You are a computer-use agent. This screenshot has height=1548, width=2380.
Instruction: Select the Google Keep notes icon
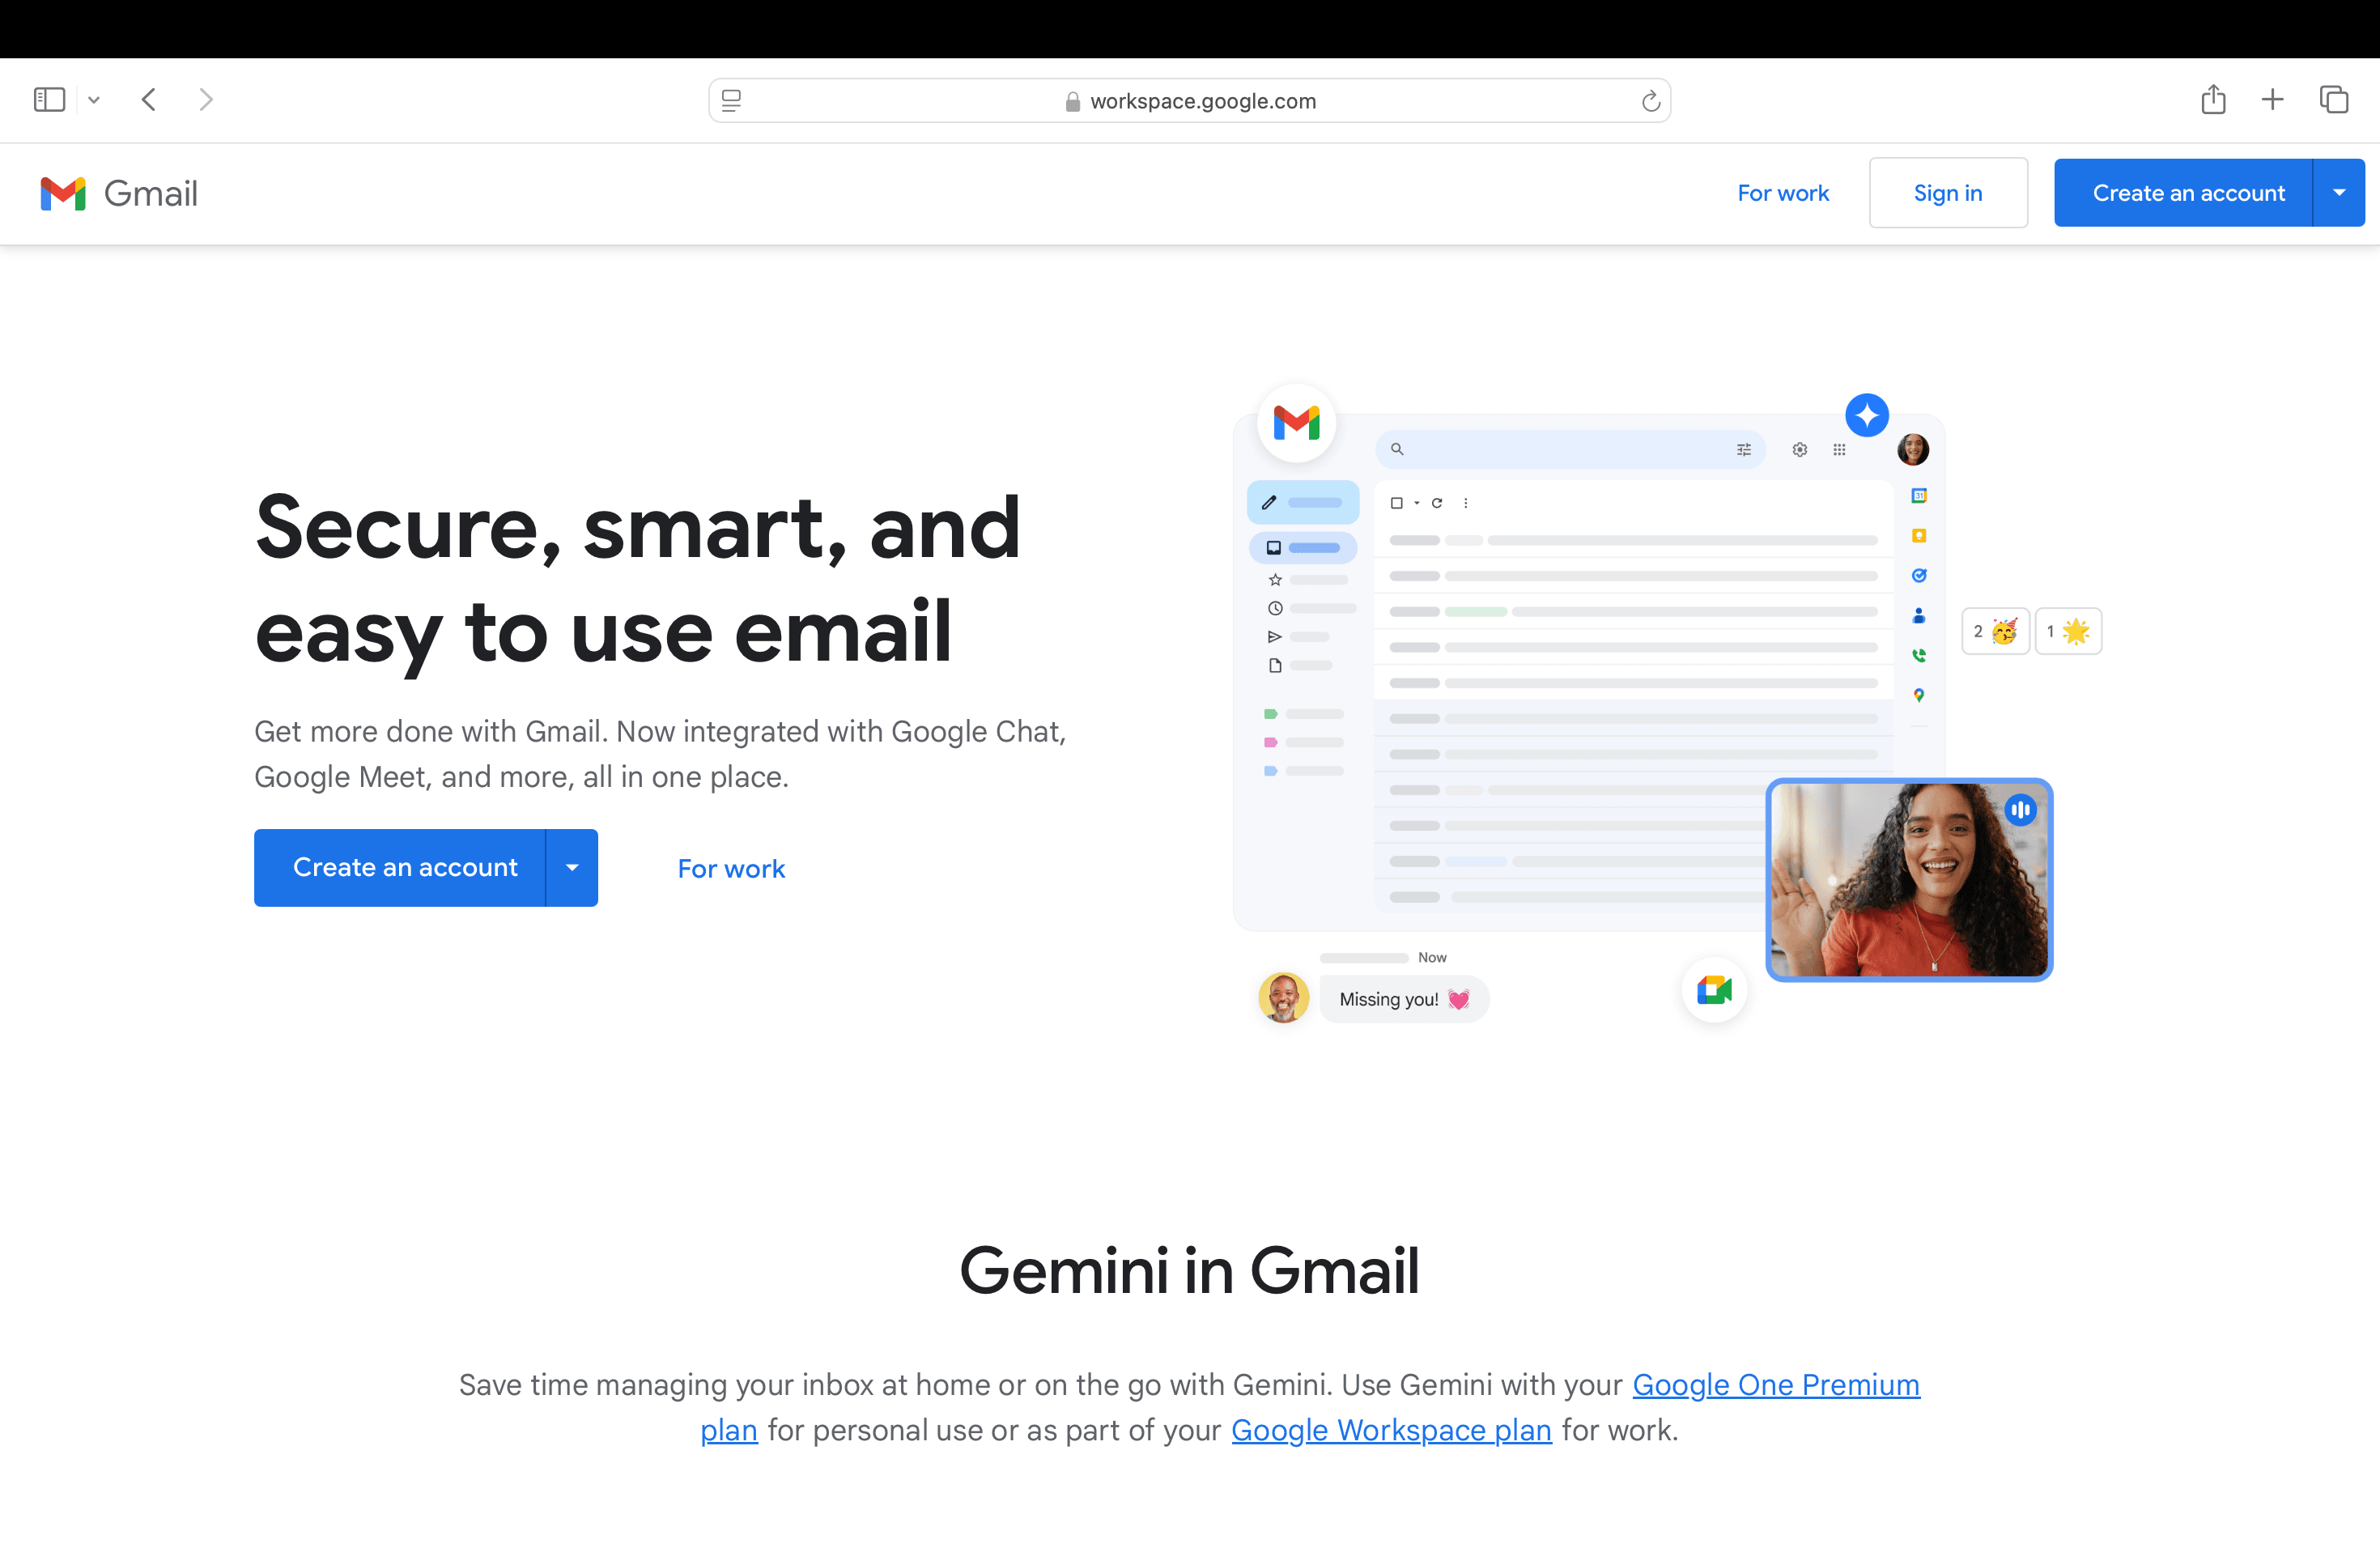(x=1919, y=536)
